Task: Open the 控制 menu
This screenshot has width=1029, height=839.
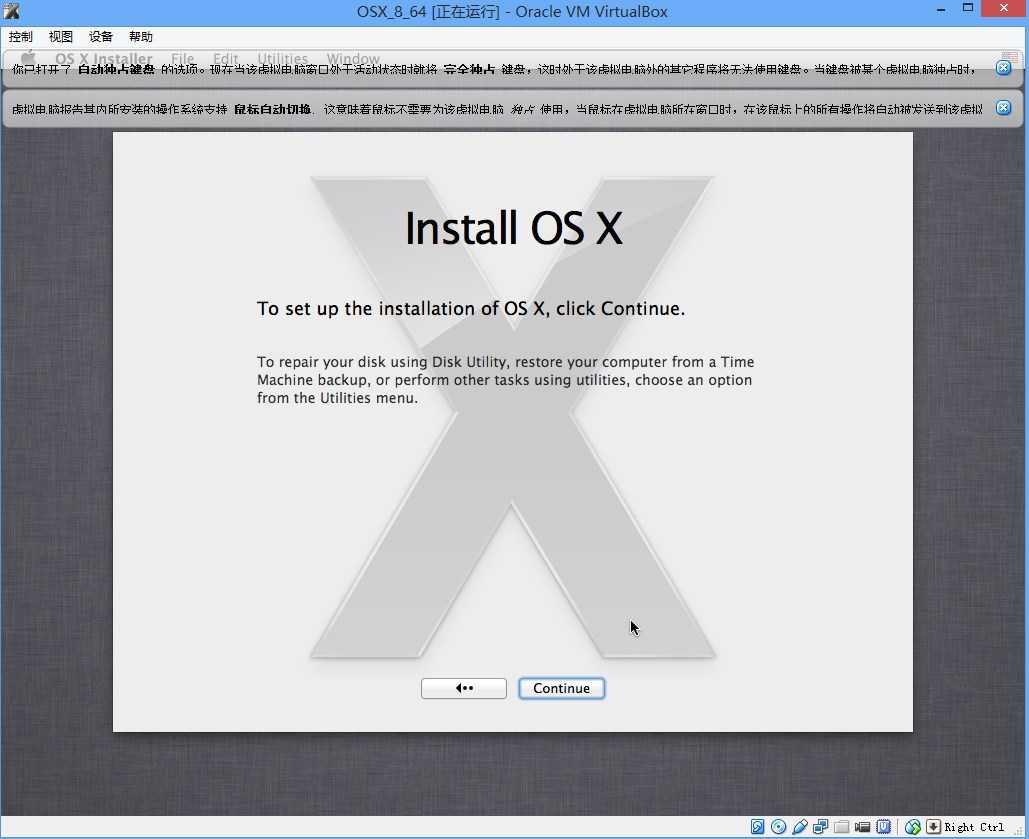Action: click(x=20, y=37)
